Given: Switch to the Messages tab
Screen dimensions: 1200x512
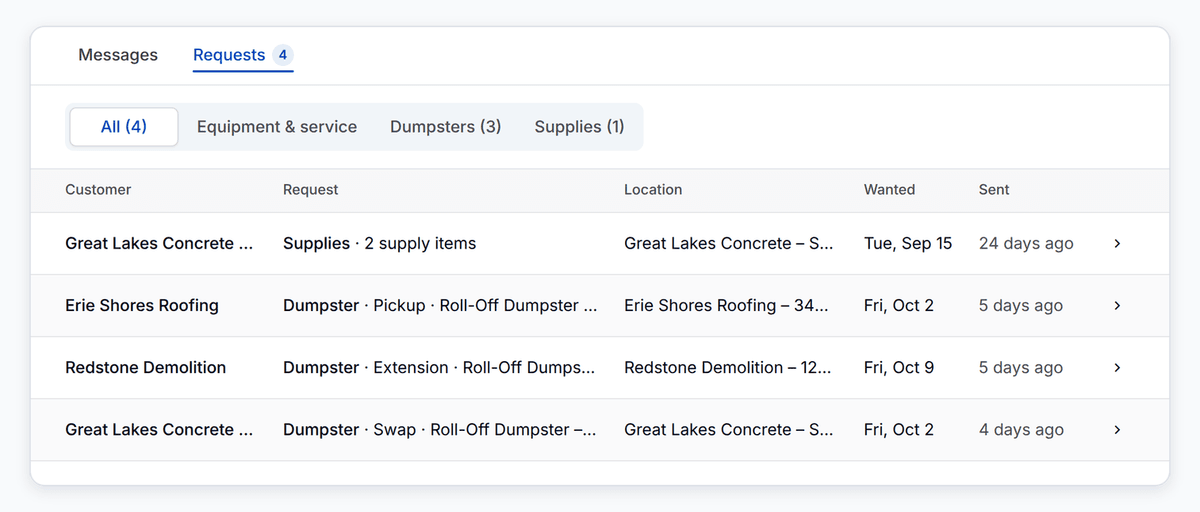Looking at the screenshot, I should [x=118, y=55].
